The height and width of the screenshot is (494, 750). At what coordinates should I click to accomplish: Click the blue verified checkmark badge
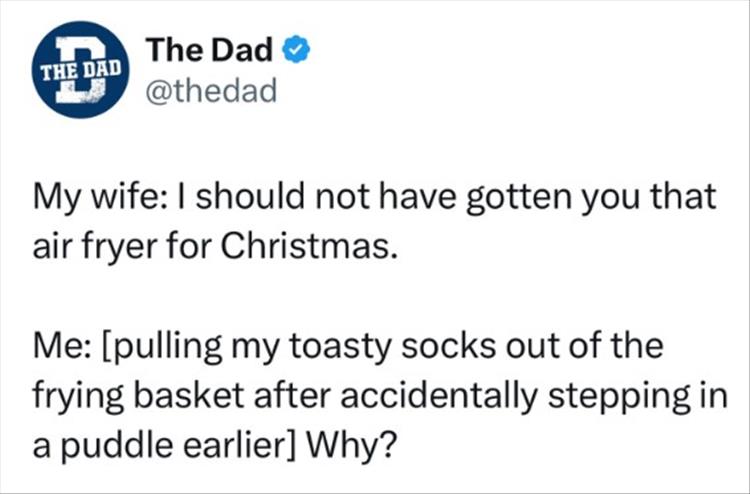point(304,49)
